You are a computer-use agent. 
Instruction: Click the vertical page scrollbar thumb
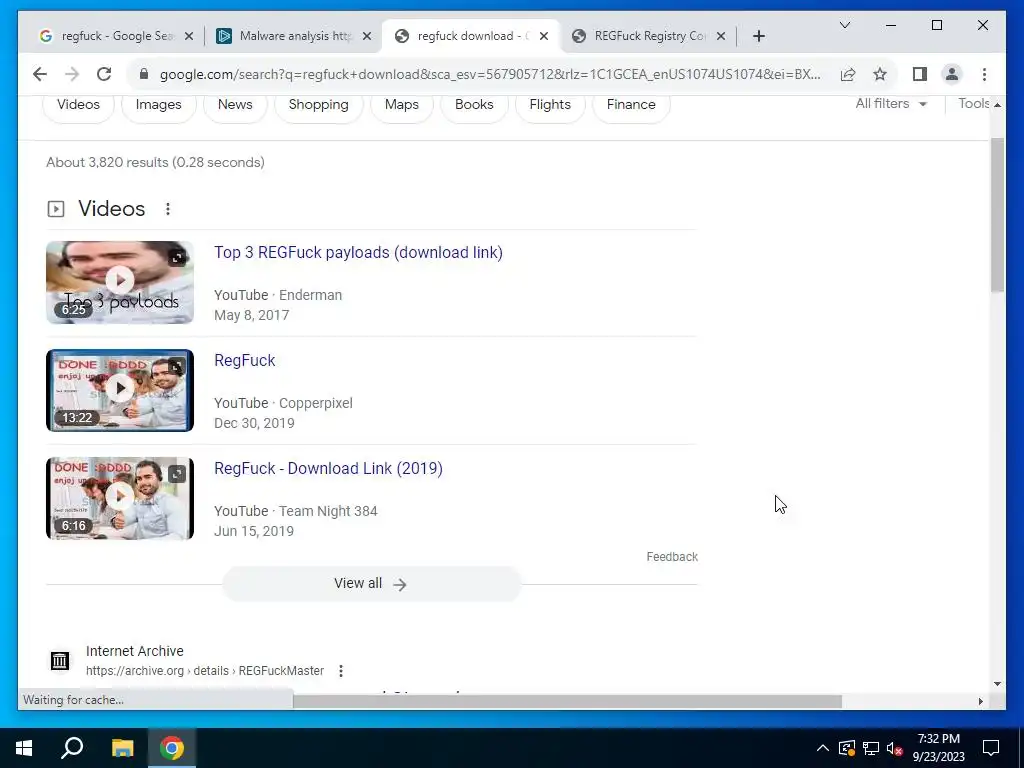point(997,216)
